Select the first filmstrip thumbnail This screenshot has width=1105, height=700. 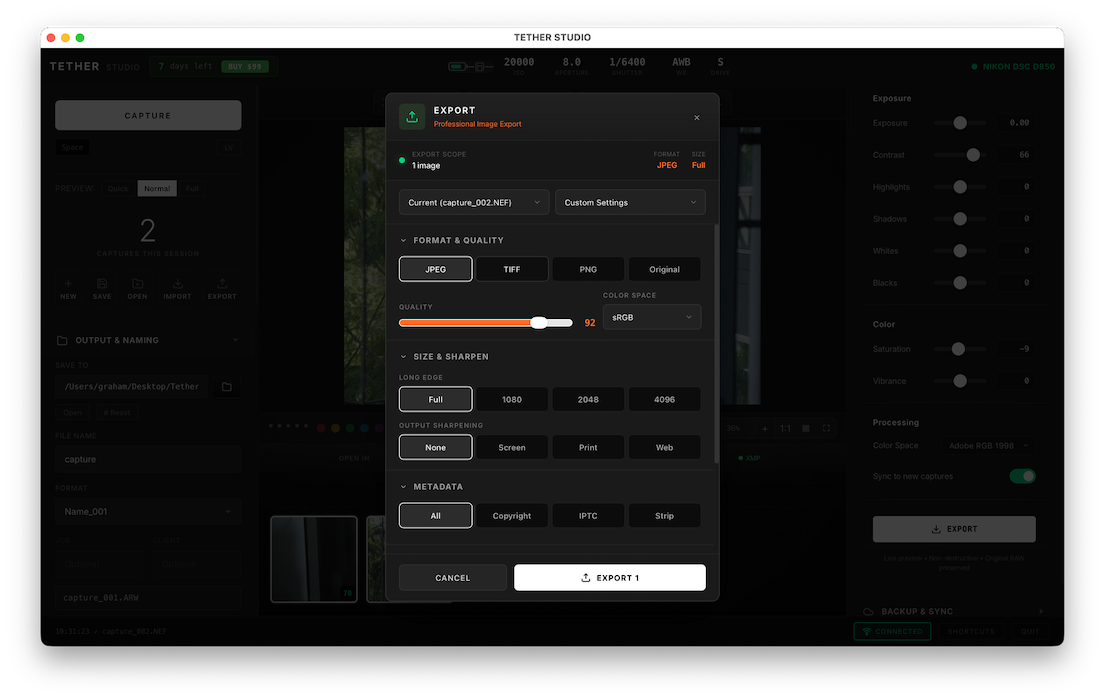(314, 559)
